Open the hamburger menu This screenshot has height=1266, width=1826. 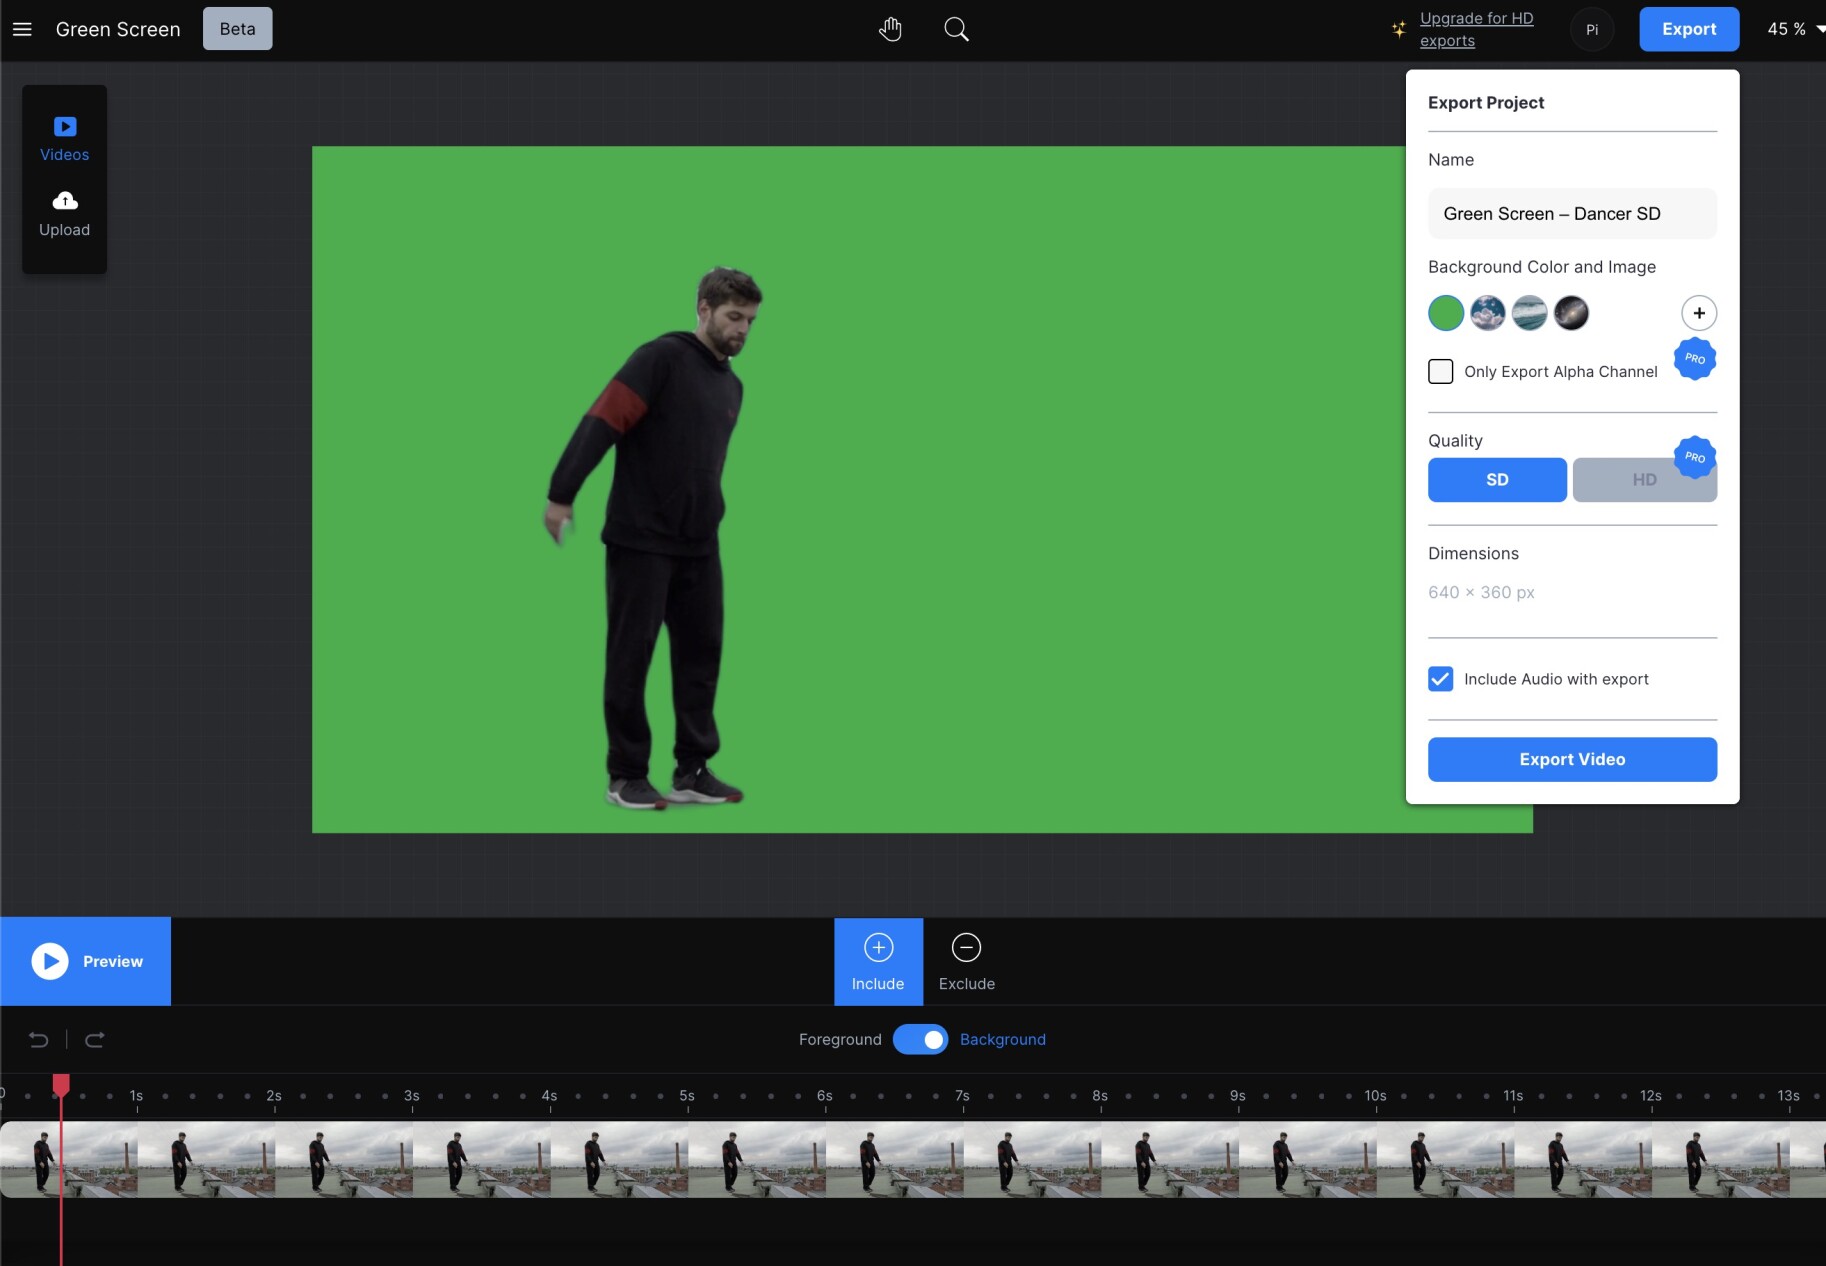click(21, 29)
